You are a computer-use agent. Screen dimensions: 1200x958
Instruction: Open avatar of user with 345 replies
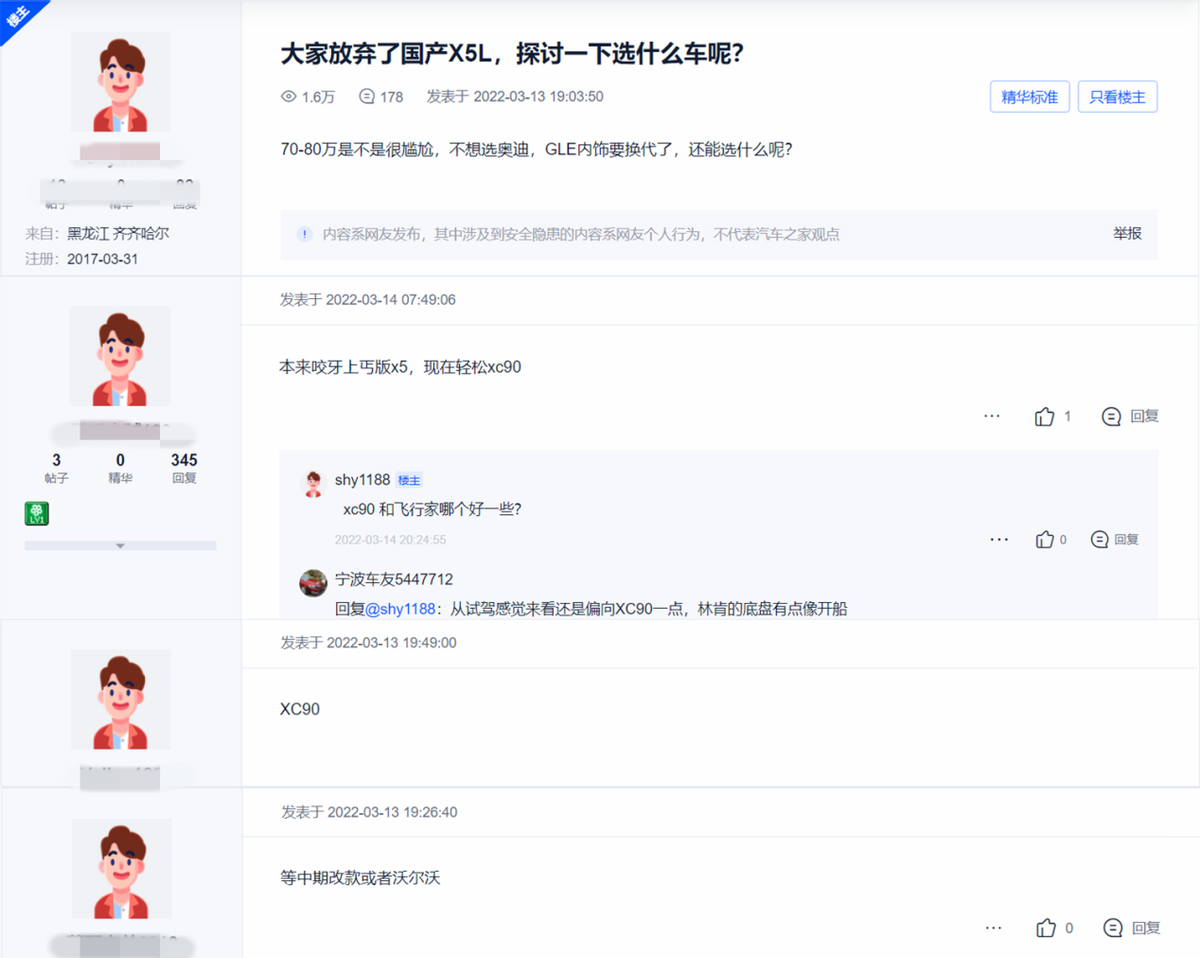pyautogui.click(x=120, y=356)
